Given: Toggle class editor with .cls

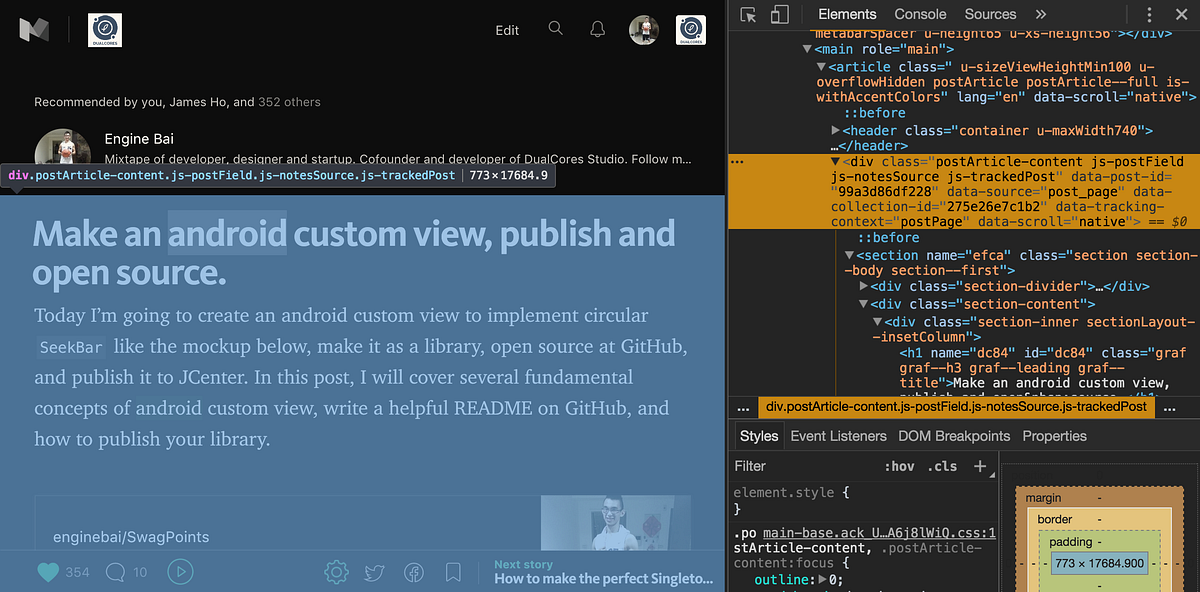Looking at the screenshot, I should (941, 466).
